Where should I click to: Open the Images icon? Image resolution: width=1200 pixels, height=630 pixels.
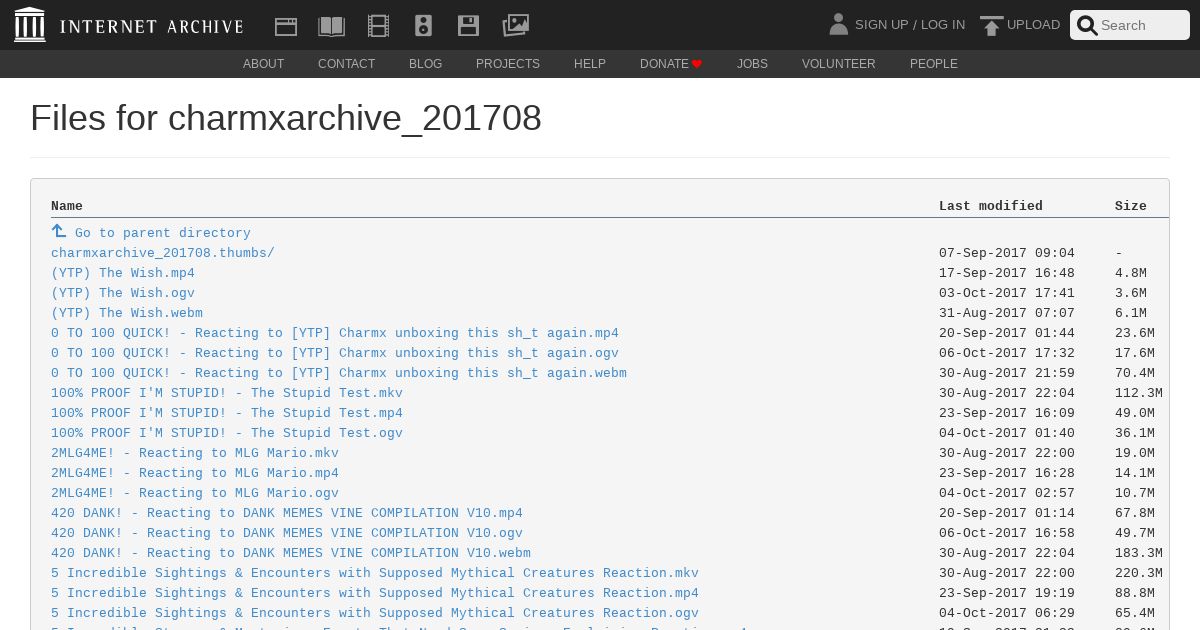pos(515,25)
